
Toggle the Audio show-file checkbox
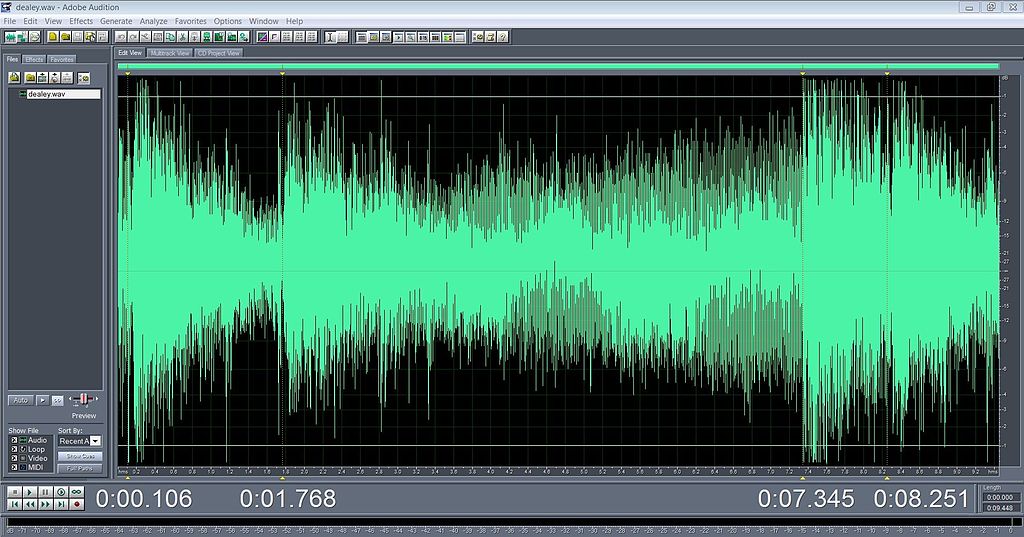click(14, 440)
